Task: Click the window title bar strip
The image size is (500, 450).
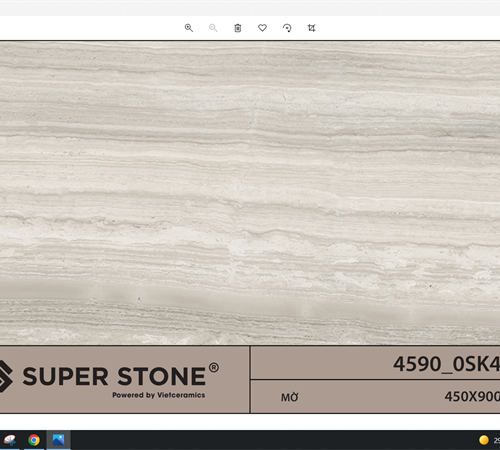Action: click(250, 8)
